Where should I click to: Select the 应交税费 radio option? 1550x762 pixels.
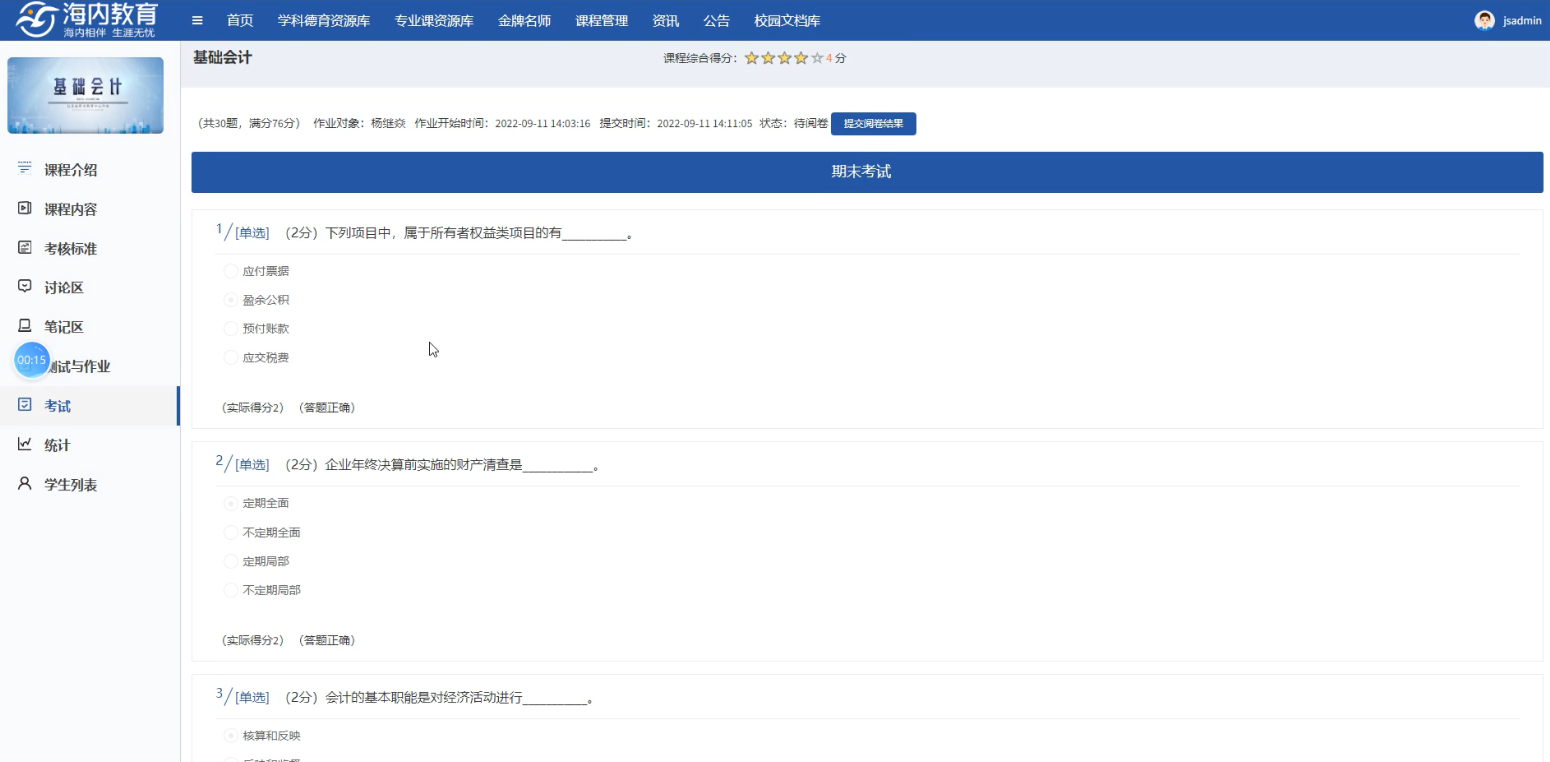pyautogui.click(x=231, y=357)
